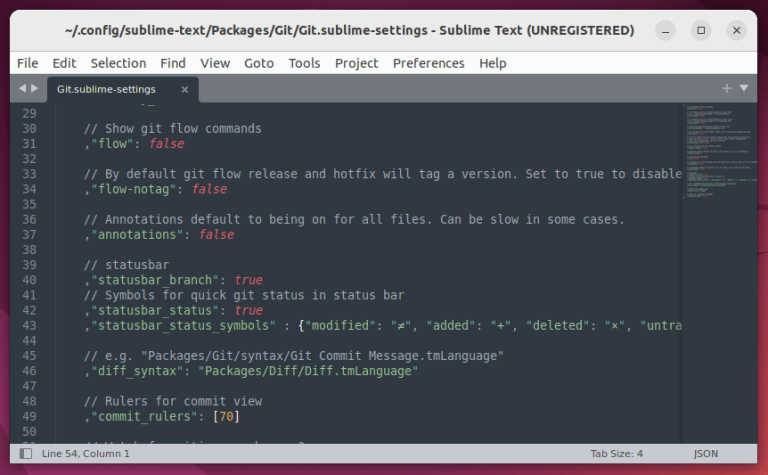Click the next tab right arrow
Image resolution: width=768 pixels, height=475 pixels.
35,89
